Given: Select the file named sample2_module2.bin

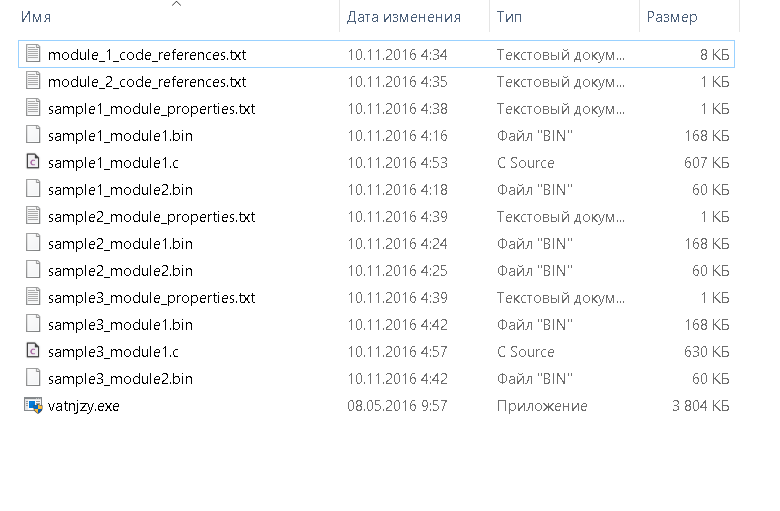Looking at the screenshot, I should (120, 270).
